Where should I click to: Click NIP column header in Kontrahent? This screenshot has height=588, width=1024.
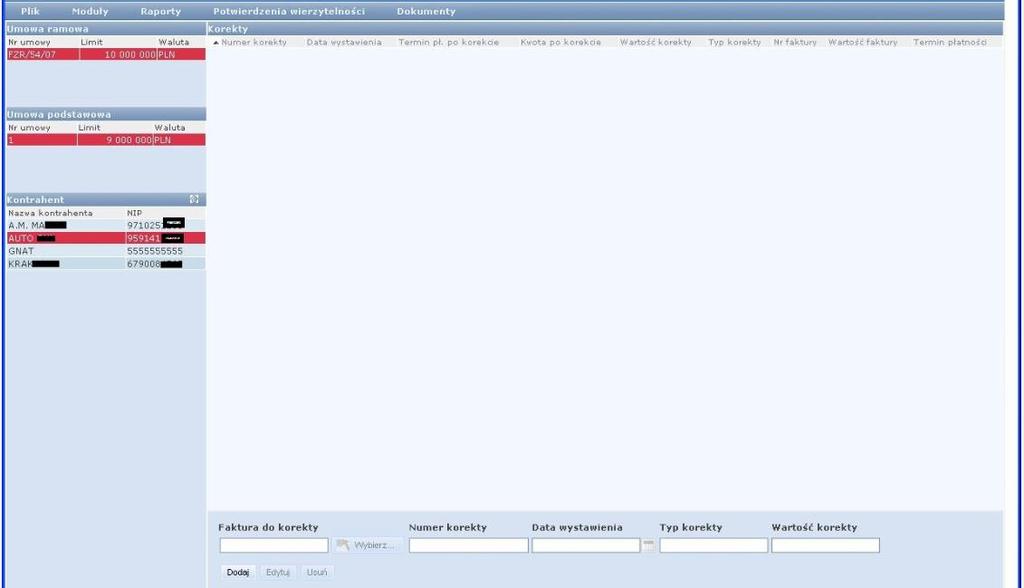(x=135, y=213)
